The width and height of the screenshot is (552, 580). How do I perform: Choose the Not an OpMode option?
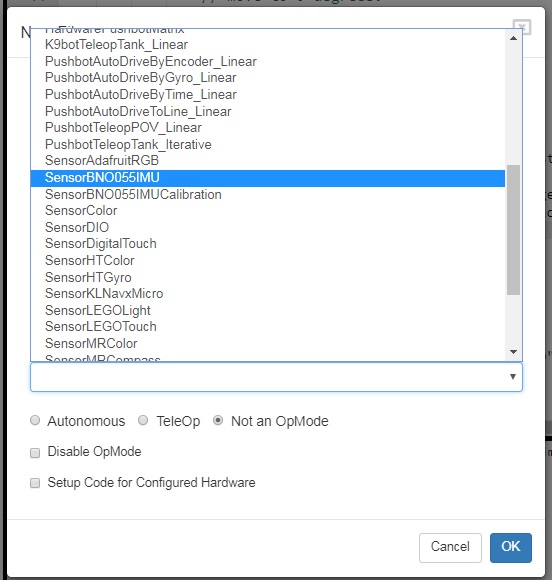coord(218,420)
